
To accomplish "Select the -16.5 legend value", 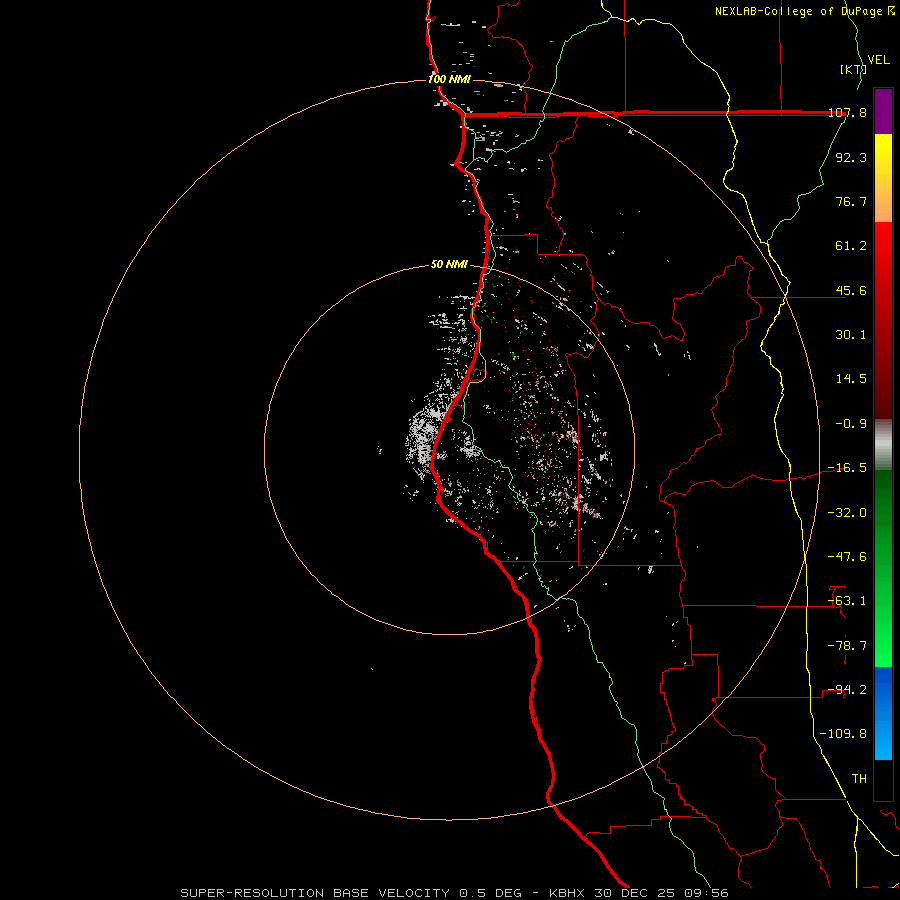I will pos(847,468).
